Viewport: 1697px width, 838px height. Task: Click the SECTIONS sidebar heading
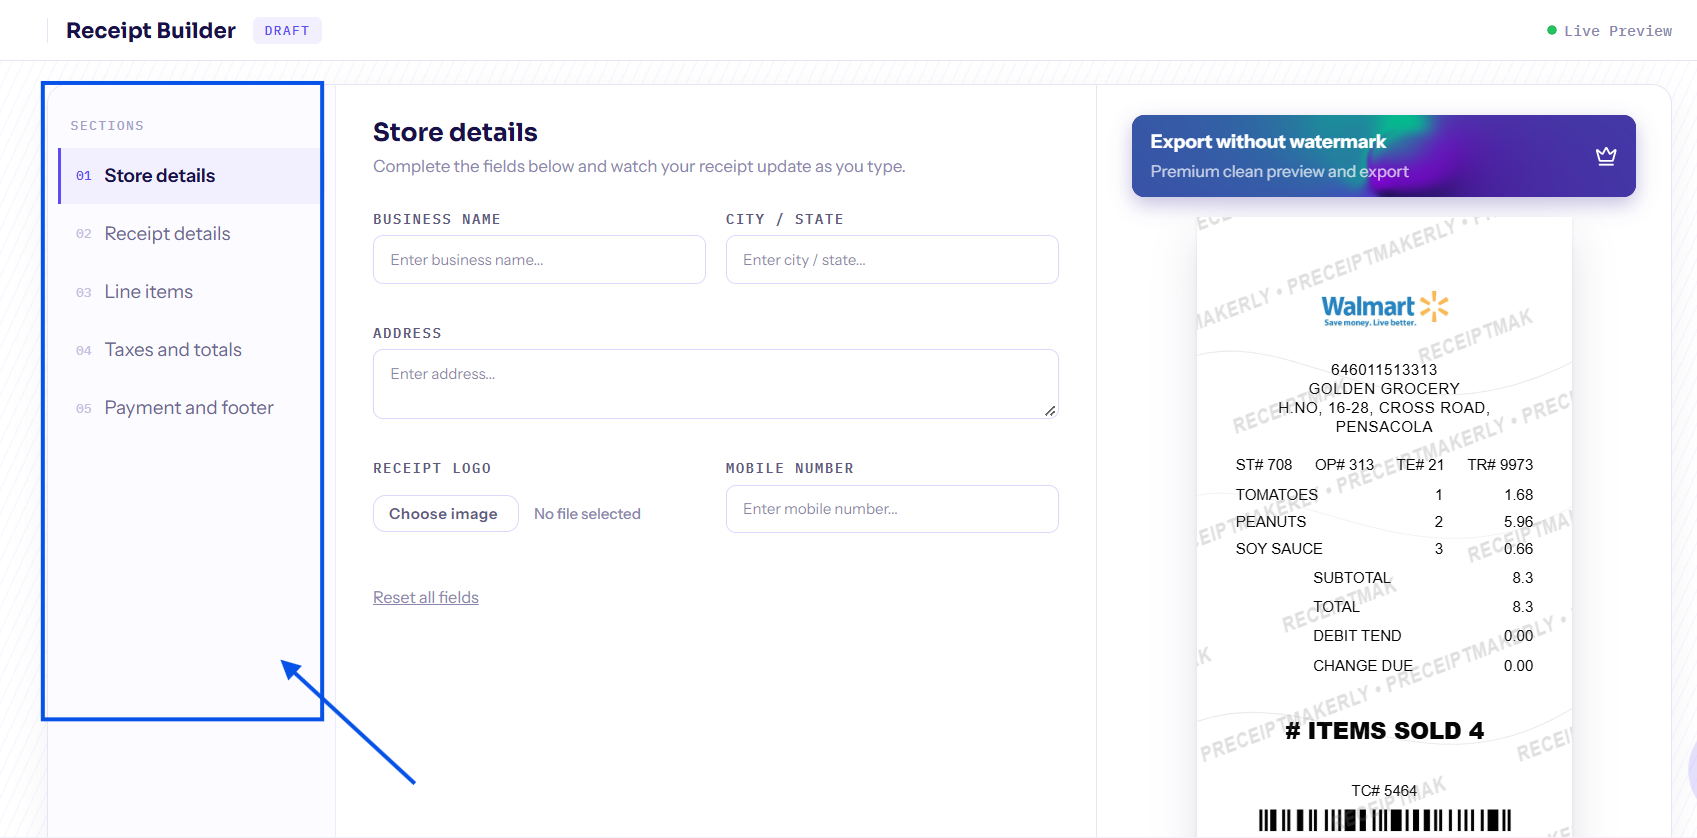click(107, 126)
